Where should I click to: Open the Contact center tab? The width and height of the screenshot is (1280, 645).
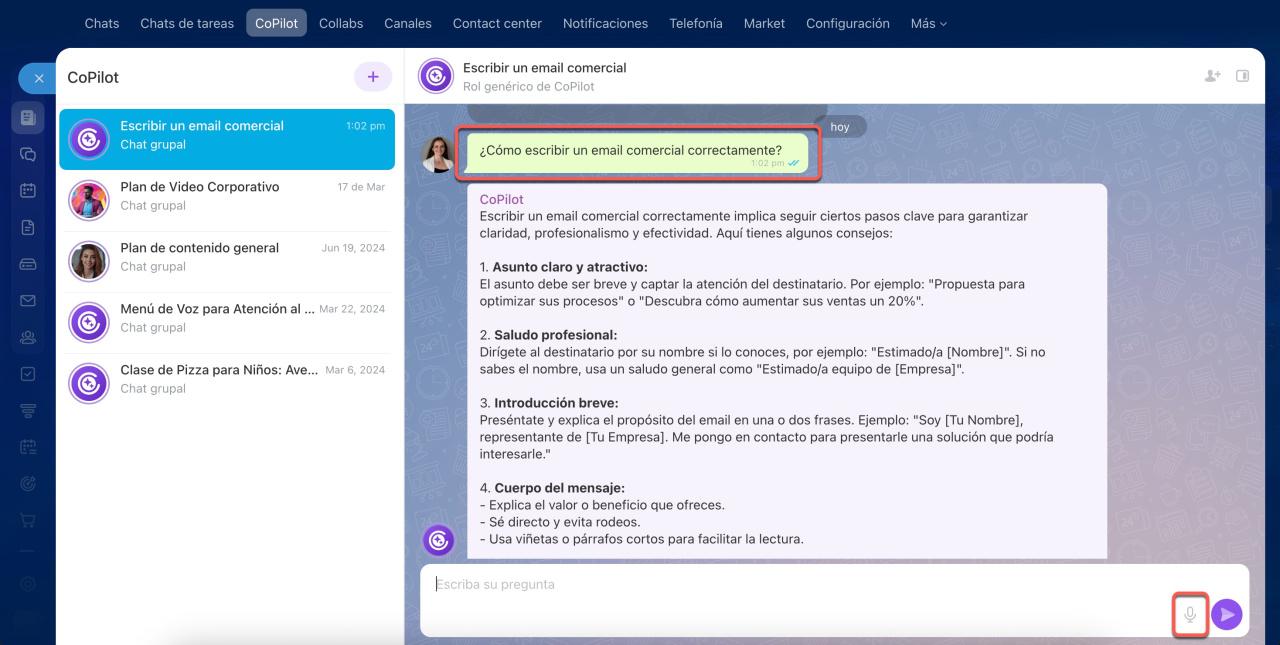pyautogui.click(x=497, y=23)
